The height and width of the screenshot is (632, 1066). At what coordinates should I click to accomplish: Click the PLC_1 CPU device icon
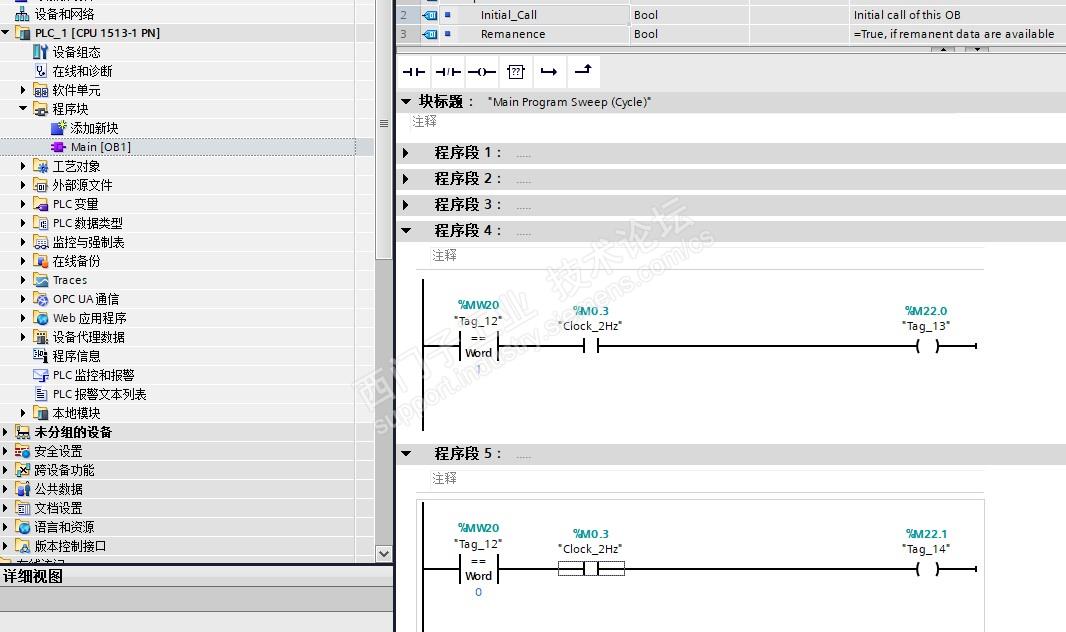[x=22, y=33]
